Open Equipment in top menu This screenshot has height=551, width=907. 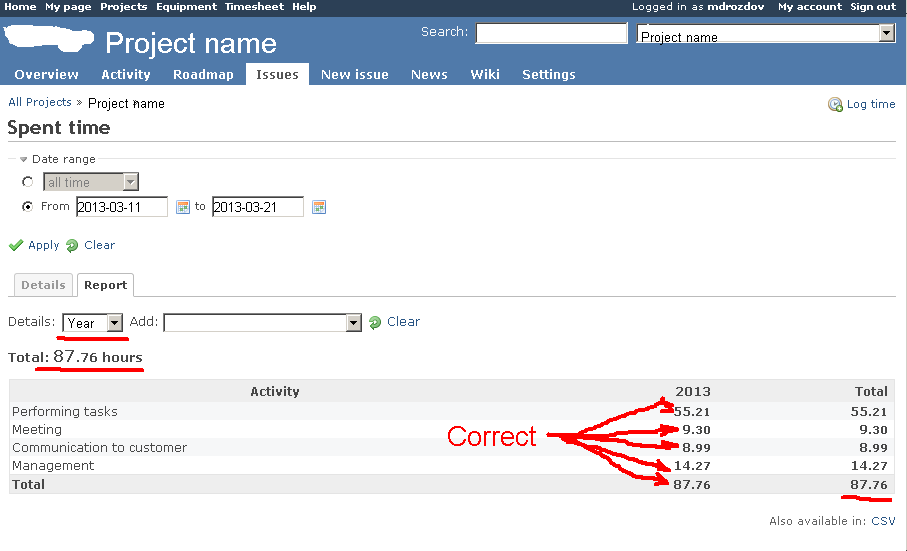point(186,7)
